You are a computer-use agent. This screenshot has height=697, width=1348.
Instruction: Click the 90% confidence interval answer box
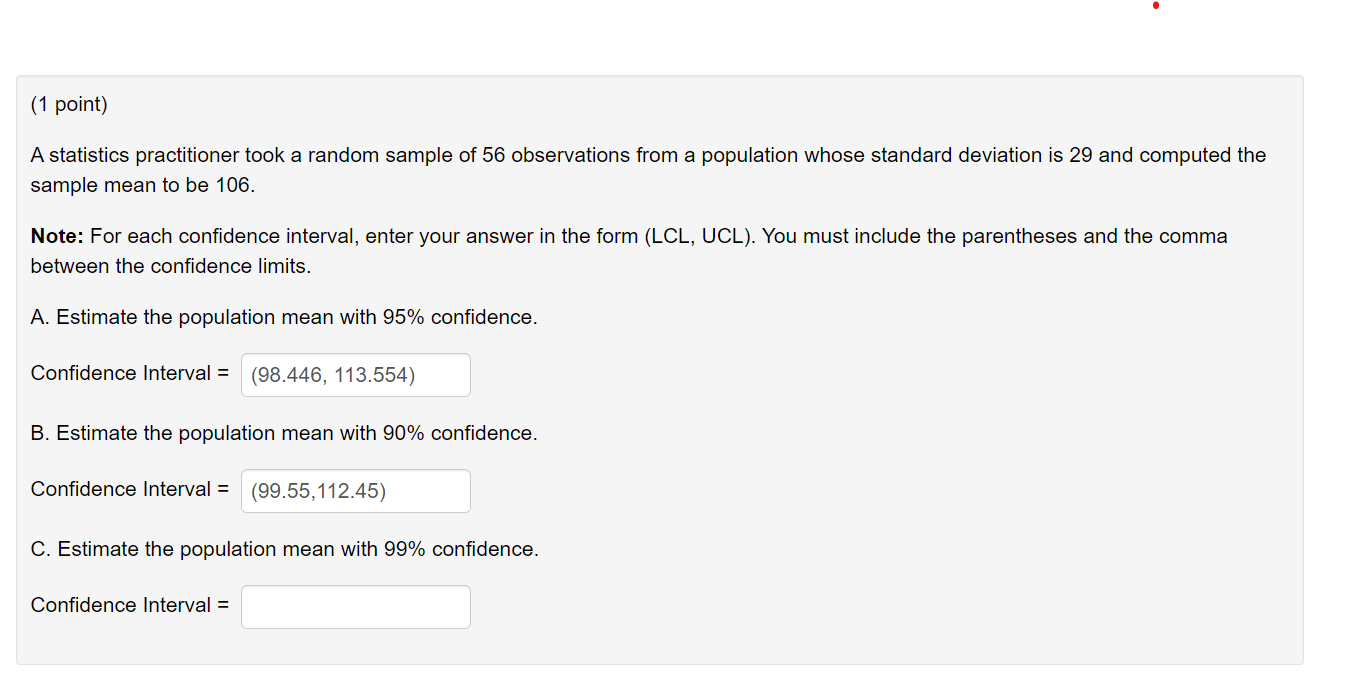[355, 490]
